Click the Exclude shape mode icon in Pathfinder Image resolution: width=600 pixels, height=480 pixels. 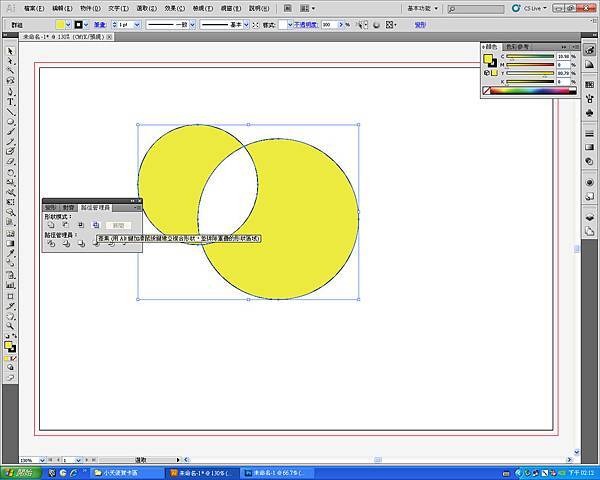point(96,226)
